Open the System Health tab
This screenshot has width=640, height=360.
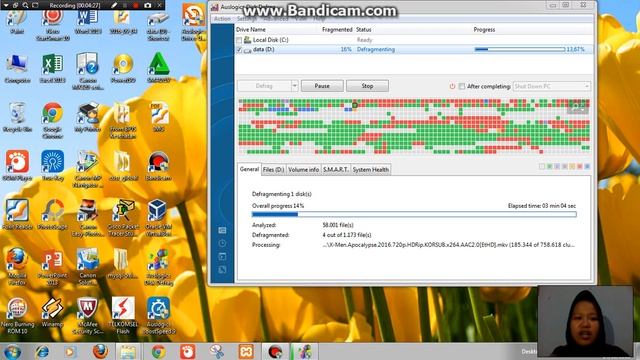(371, 169)
